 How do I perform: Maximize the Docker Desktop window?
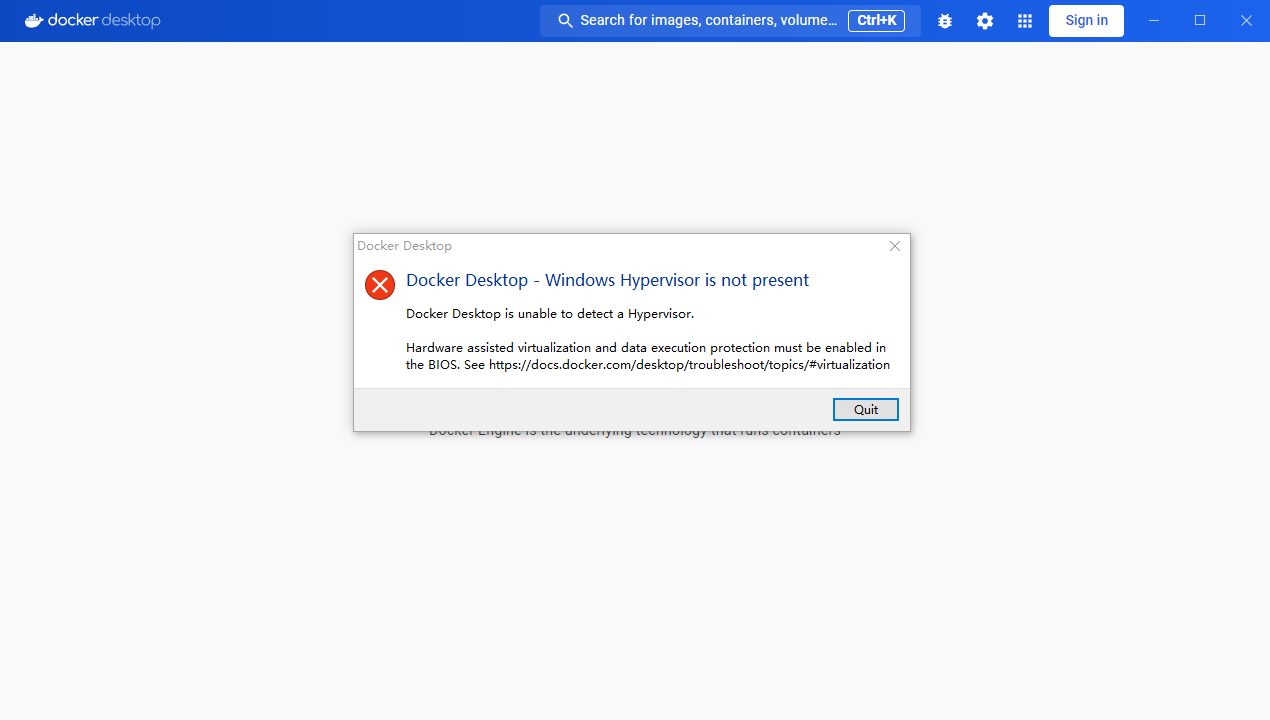pos(1200,21)
